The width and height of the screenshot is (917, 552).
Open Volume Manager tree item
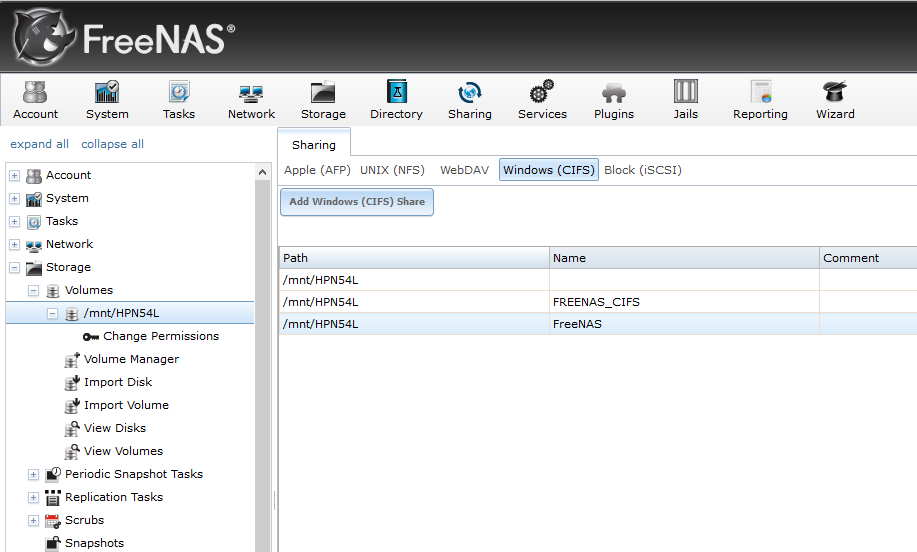click(131, 359)
